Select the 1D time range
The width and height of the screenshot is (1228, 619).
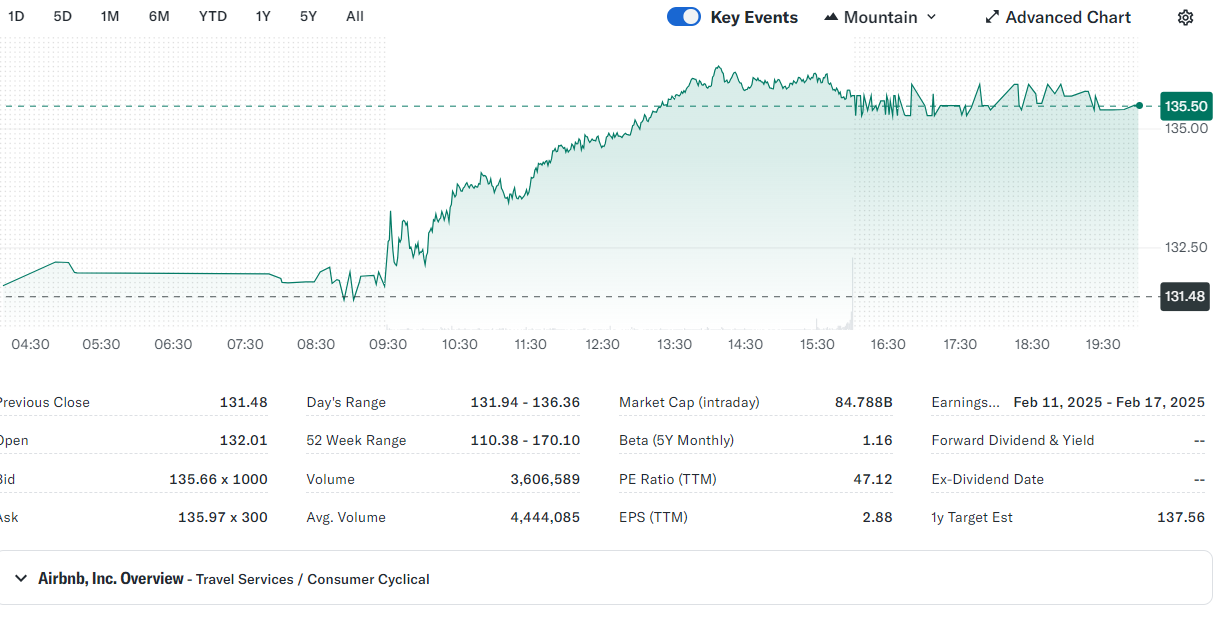click(x=16, y=16)
